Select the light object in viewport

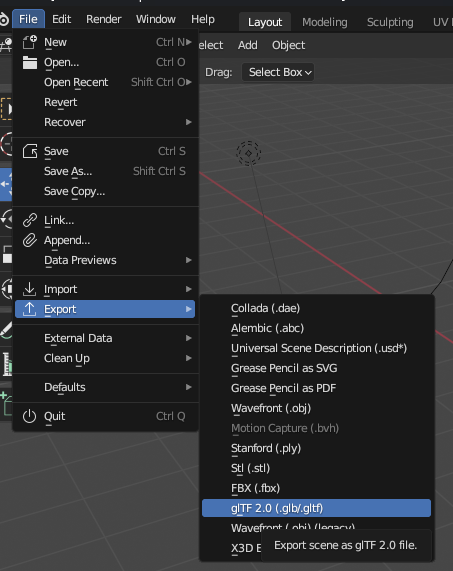point(249,153)
